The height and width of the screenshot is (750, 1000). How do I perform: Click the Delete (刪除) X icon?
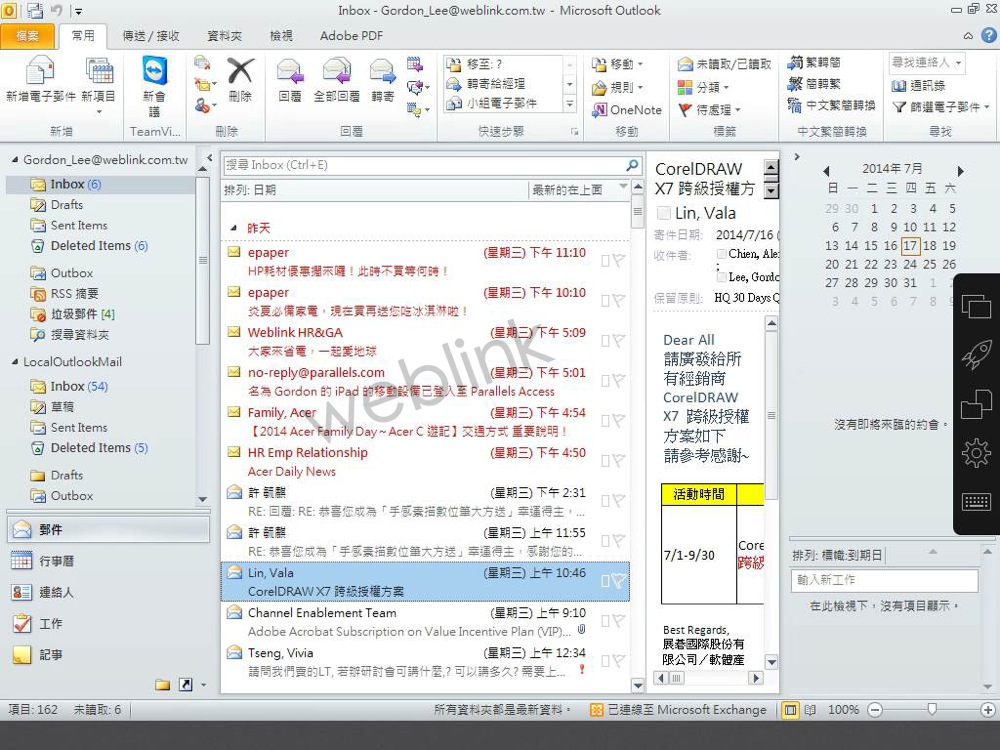(240, 71)
